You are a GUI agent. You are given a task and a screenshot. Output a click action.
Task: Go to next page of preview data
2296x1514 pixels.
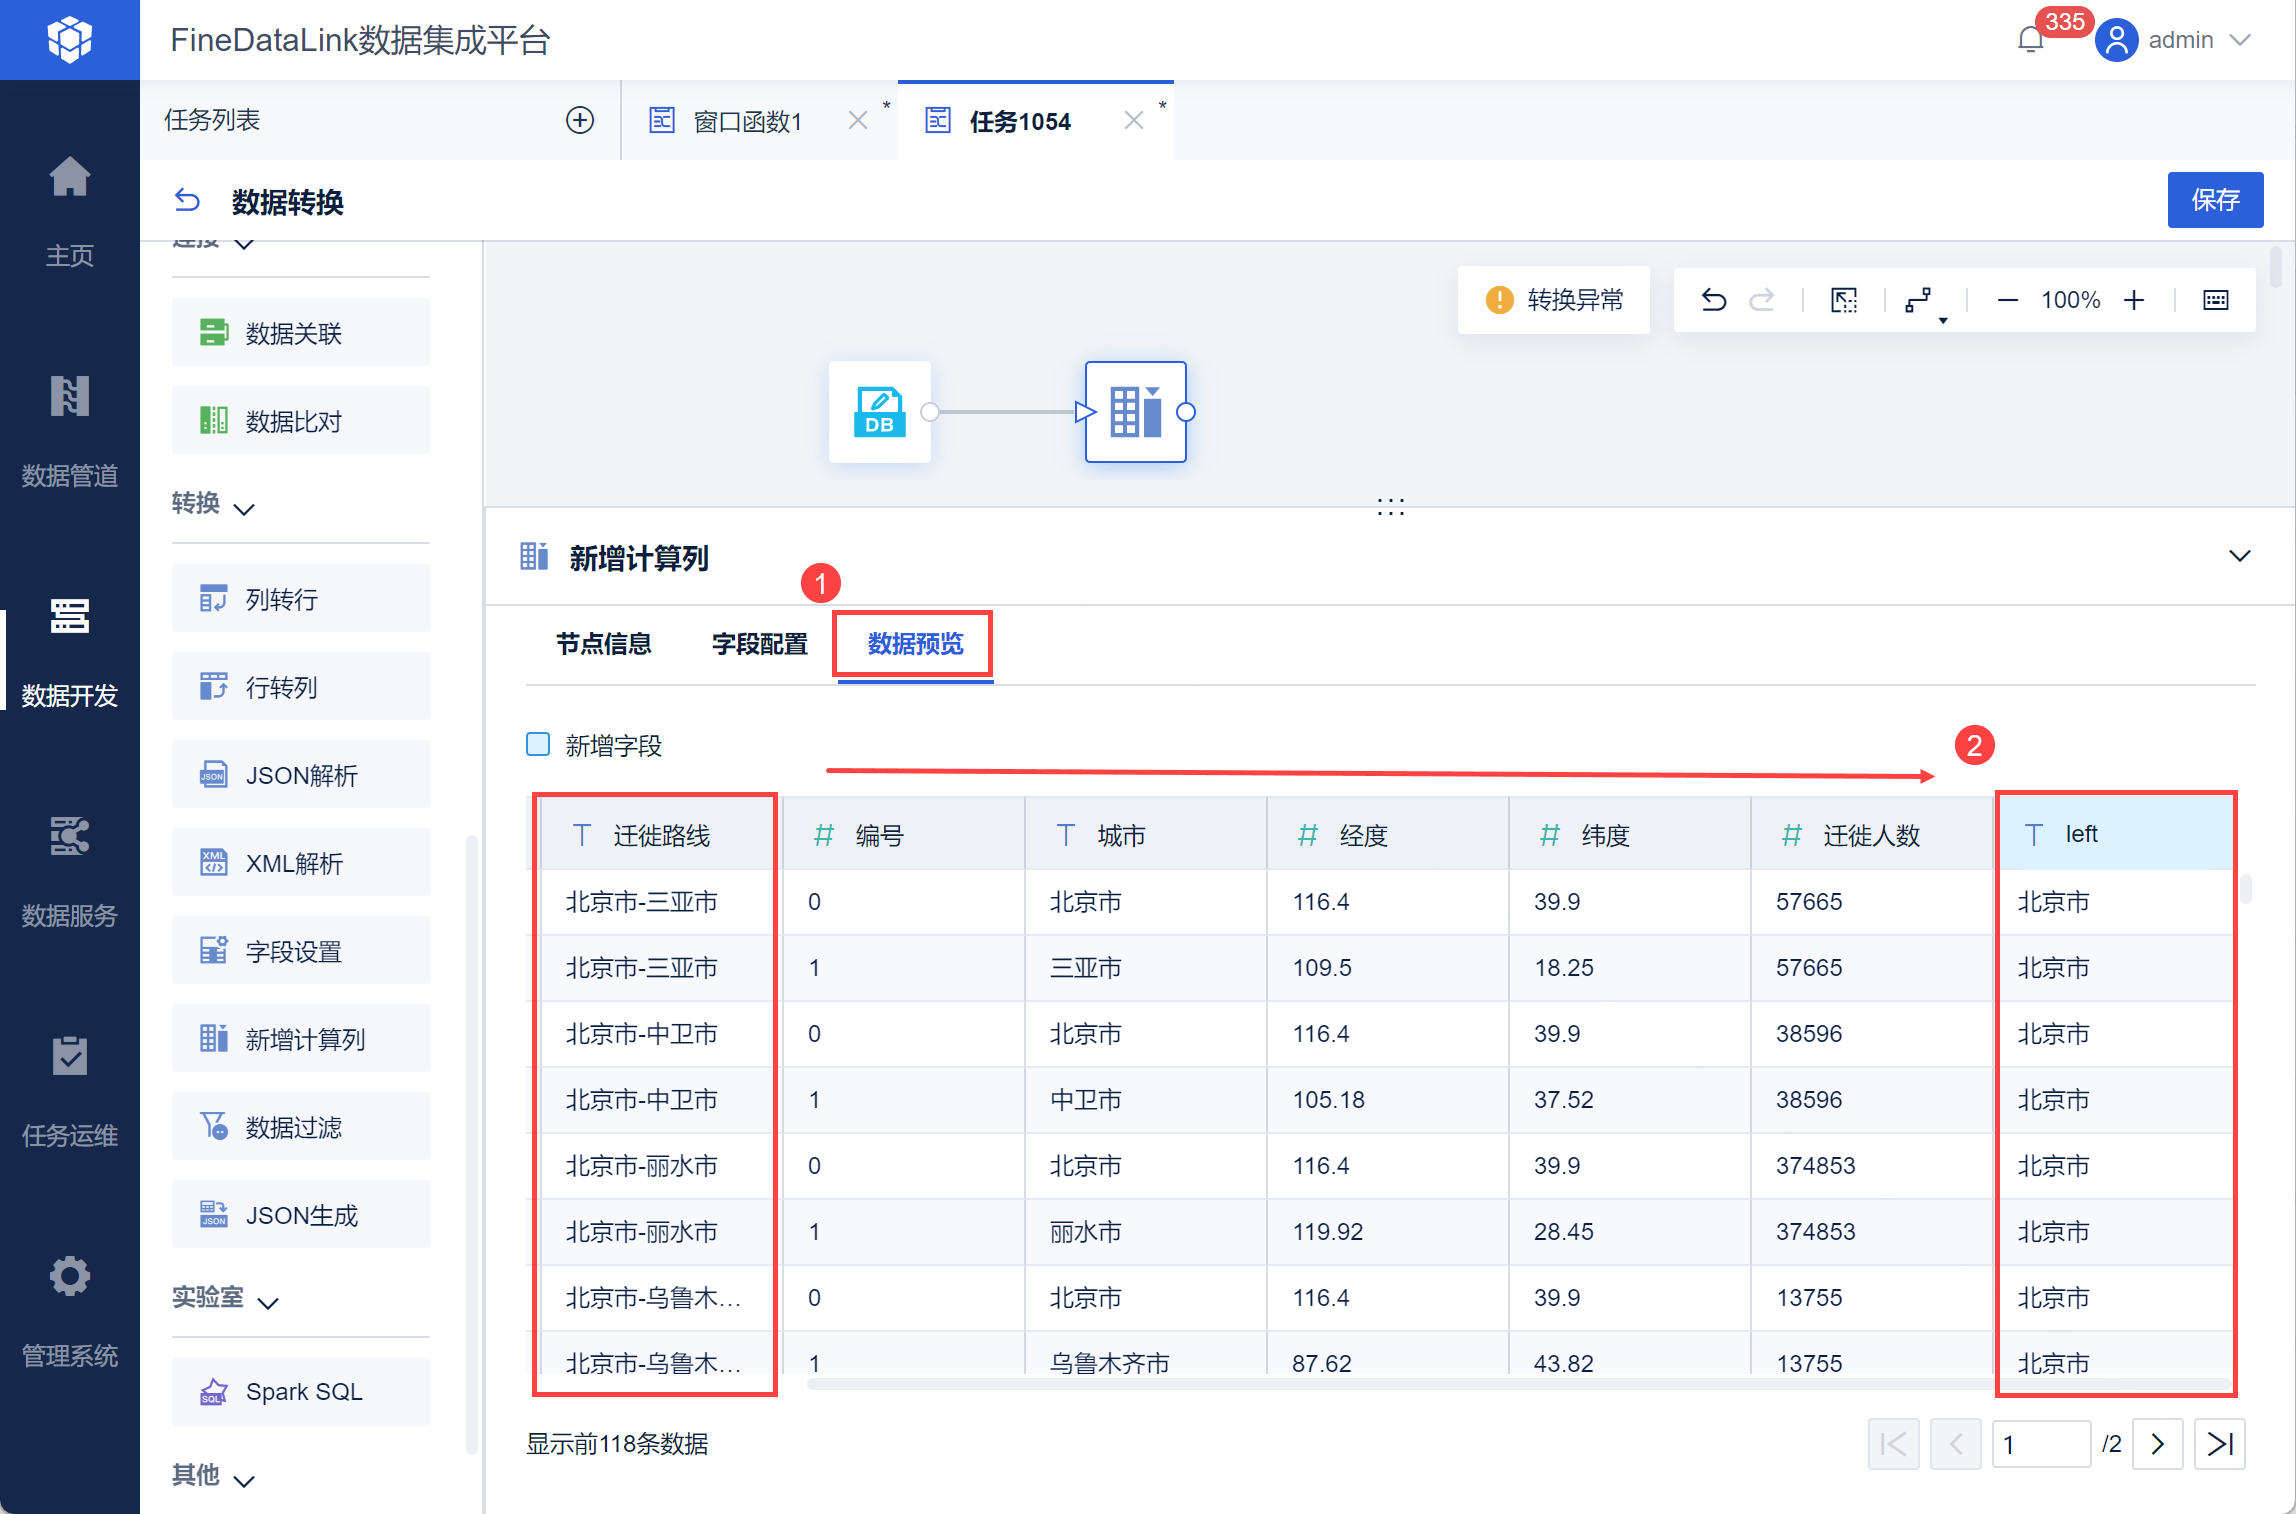pyautogui.click(x=2157, y=1444)
